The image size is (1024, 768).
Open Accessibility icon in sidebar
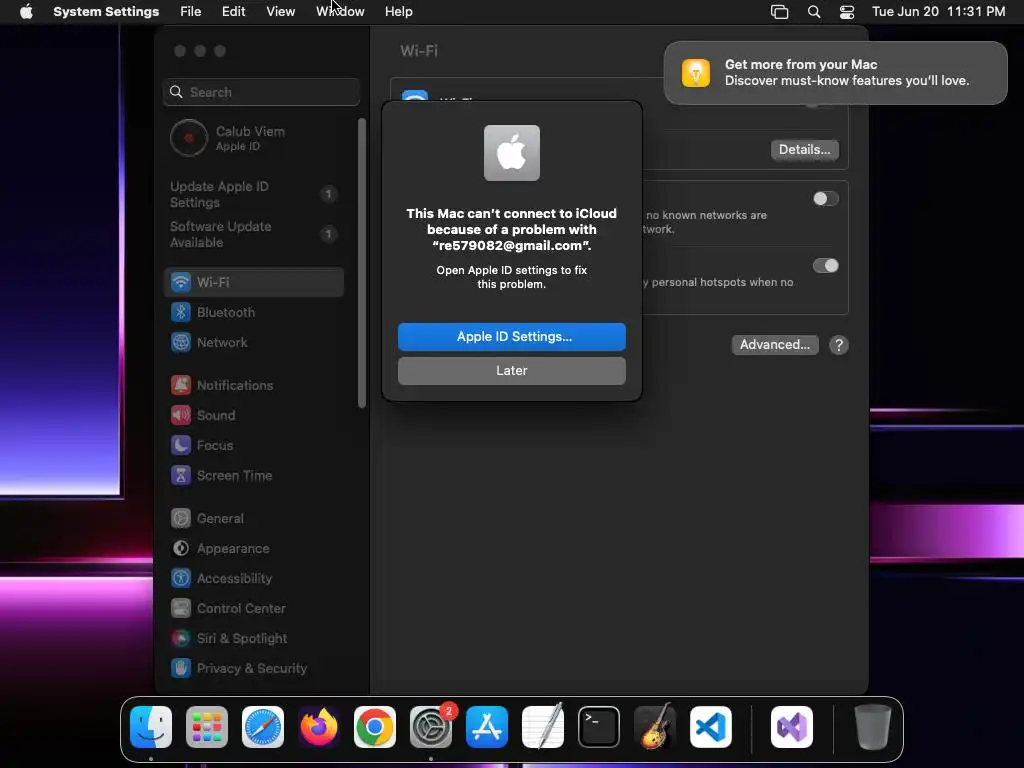181,579
